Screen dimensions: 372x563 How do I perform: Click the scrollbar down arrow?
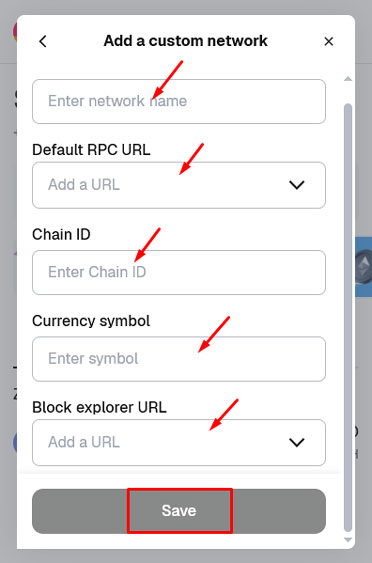point(348,539)
